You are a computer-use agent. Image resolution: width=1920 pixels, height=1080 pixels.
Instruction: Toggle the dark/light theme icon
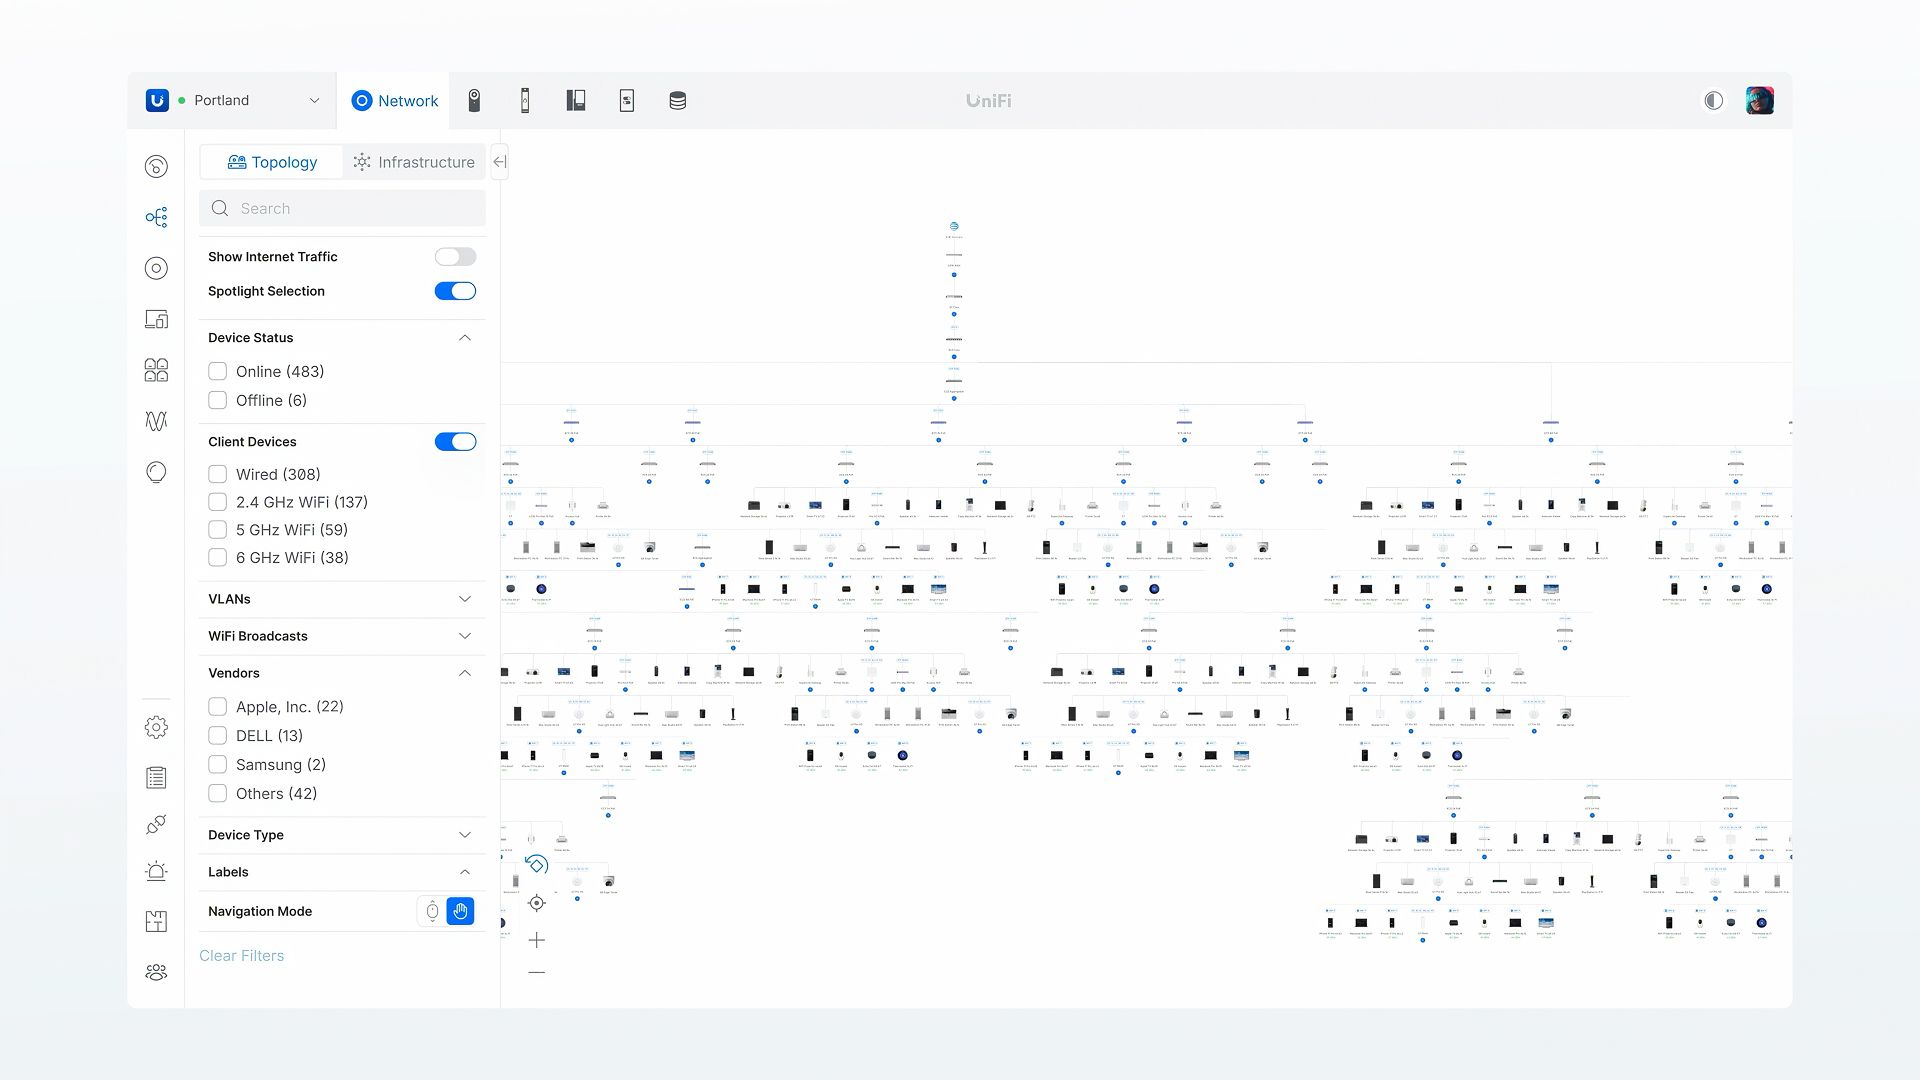1713,100
